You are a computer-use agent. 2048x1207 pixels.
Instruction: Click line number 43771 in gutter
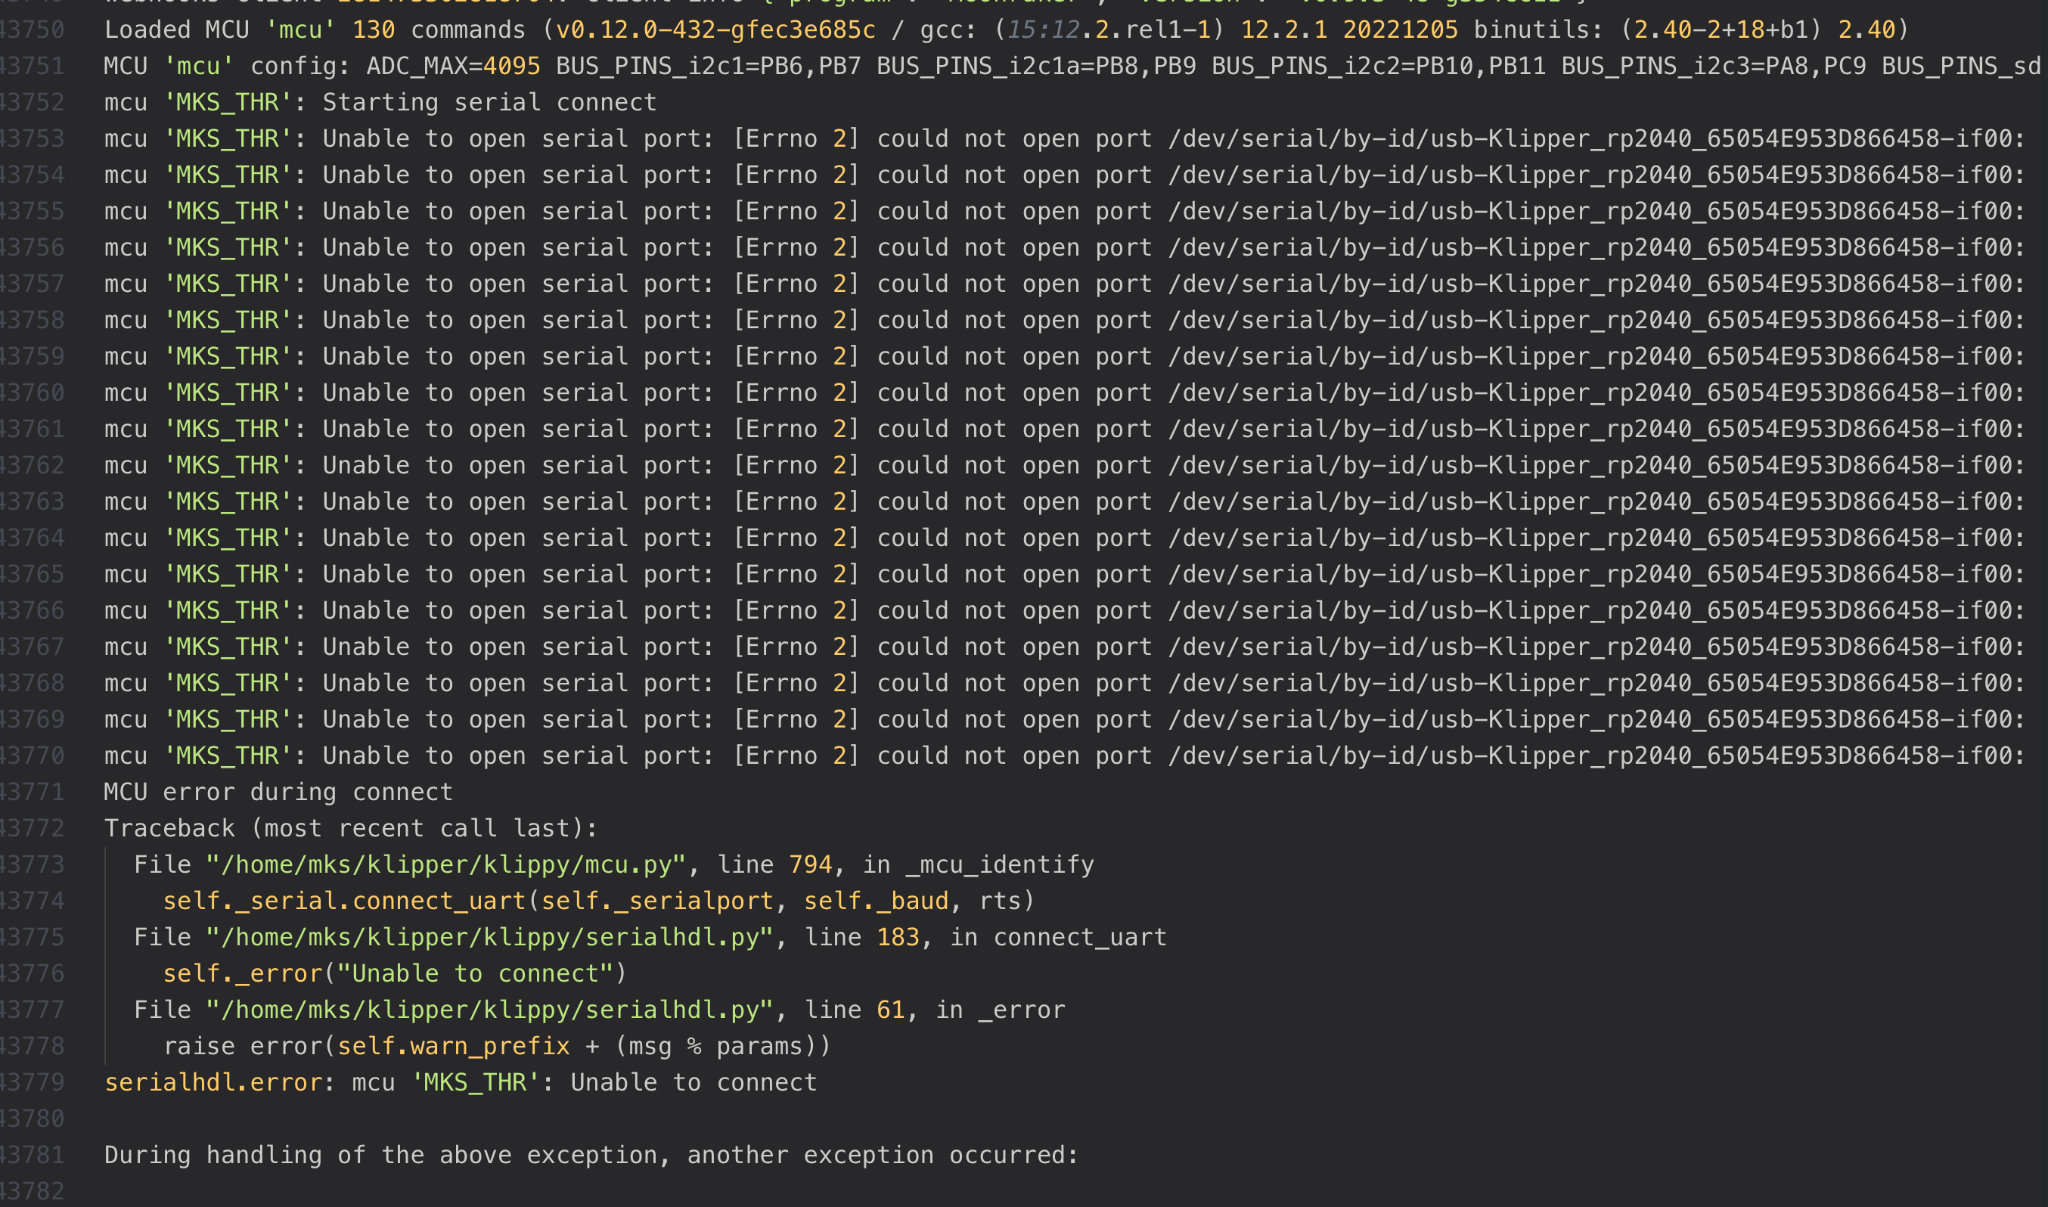click(32, 792)
